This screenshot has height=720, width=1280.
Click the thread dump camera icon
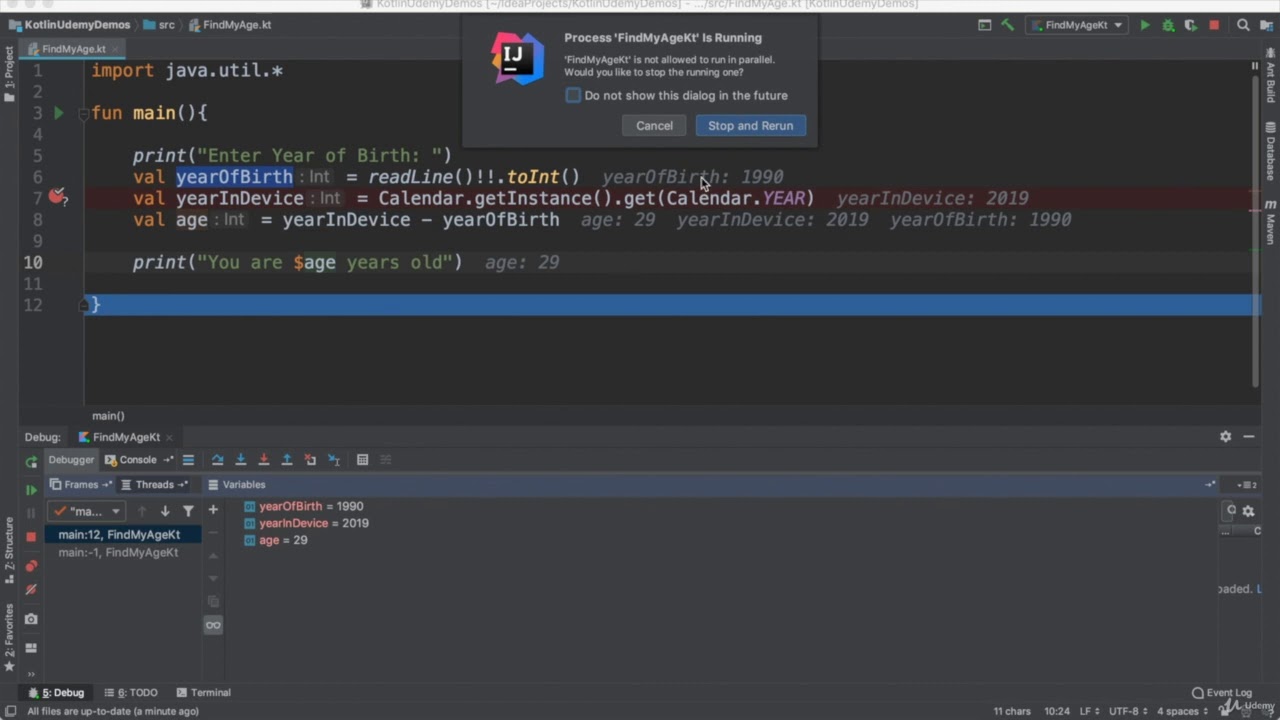(x=31, y=619)
